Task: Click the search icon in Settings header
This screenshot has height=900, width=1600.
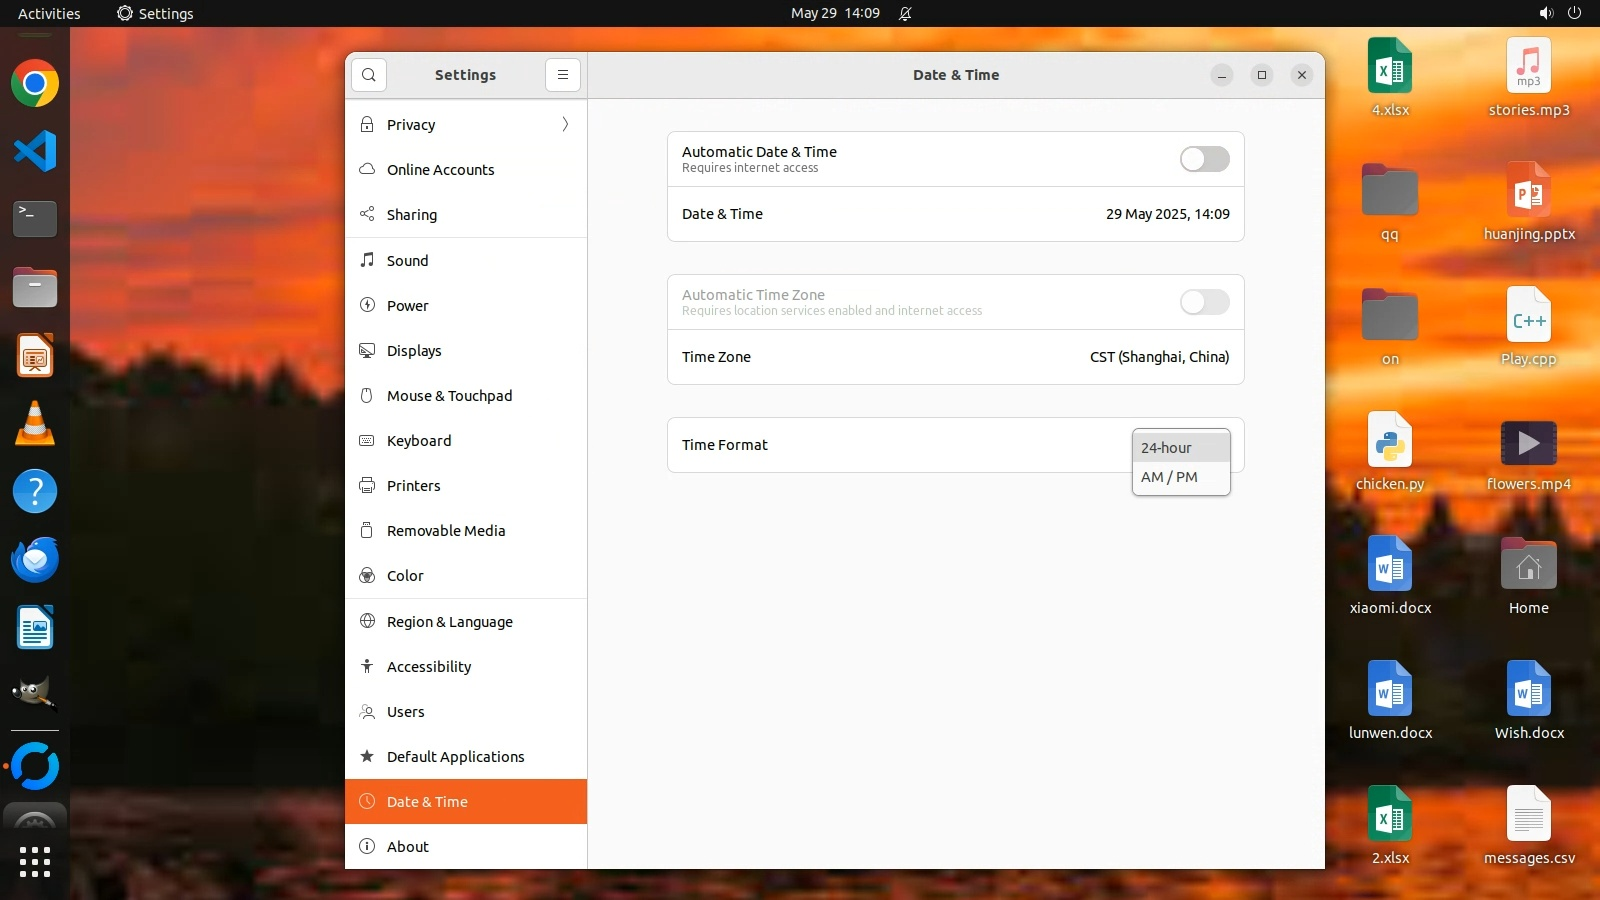Action: pyautogui.click(x=369, y=75)
